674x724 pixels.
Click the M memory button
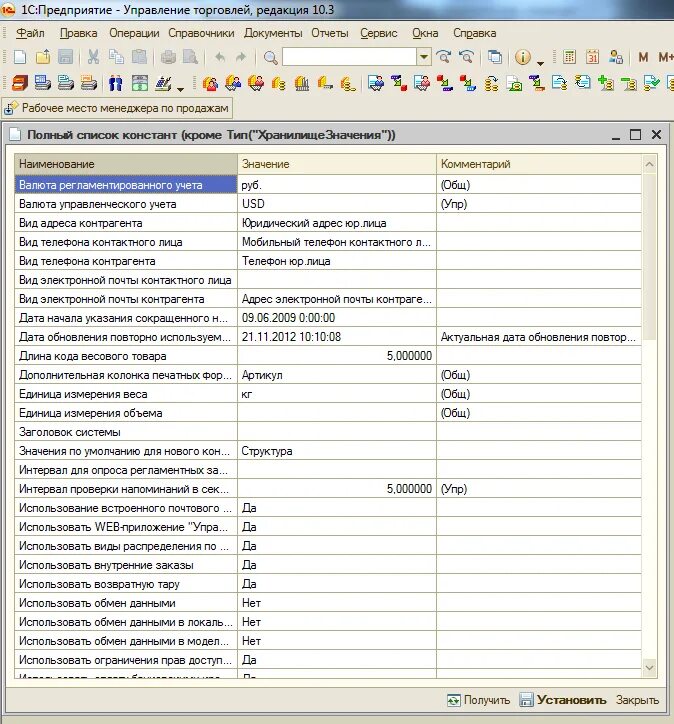[643, 57]
